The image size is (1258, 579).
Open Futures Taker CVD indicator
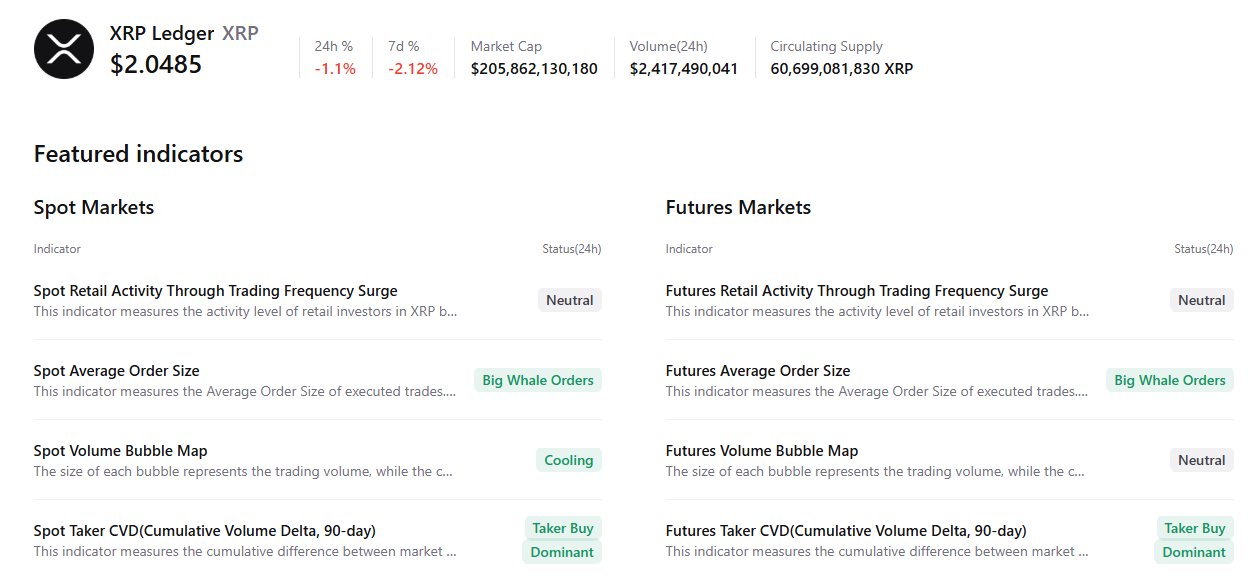pyautogui.click(x=845, y=531)
